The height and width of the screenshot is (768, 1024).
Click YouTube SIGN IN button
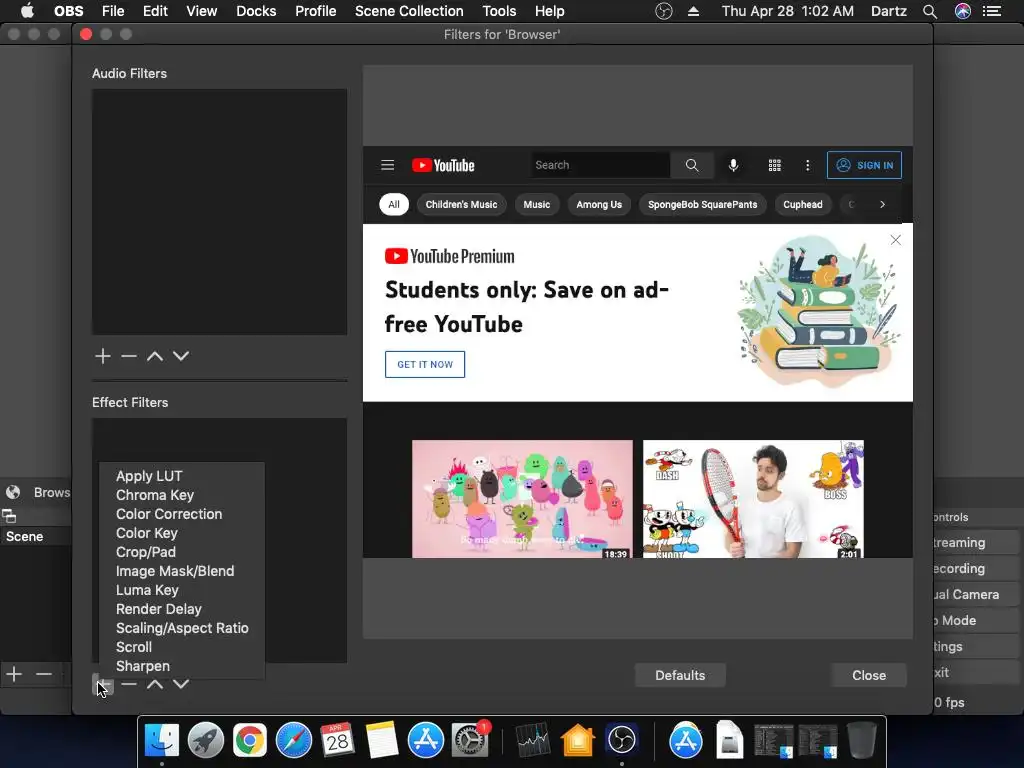(864, 165)
